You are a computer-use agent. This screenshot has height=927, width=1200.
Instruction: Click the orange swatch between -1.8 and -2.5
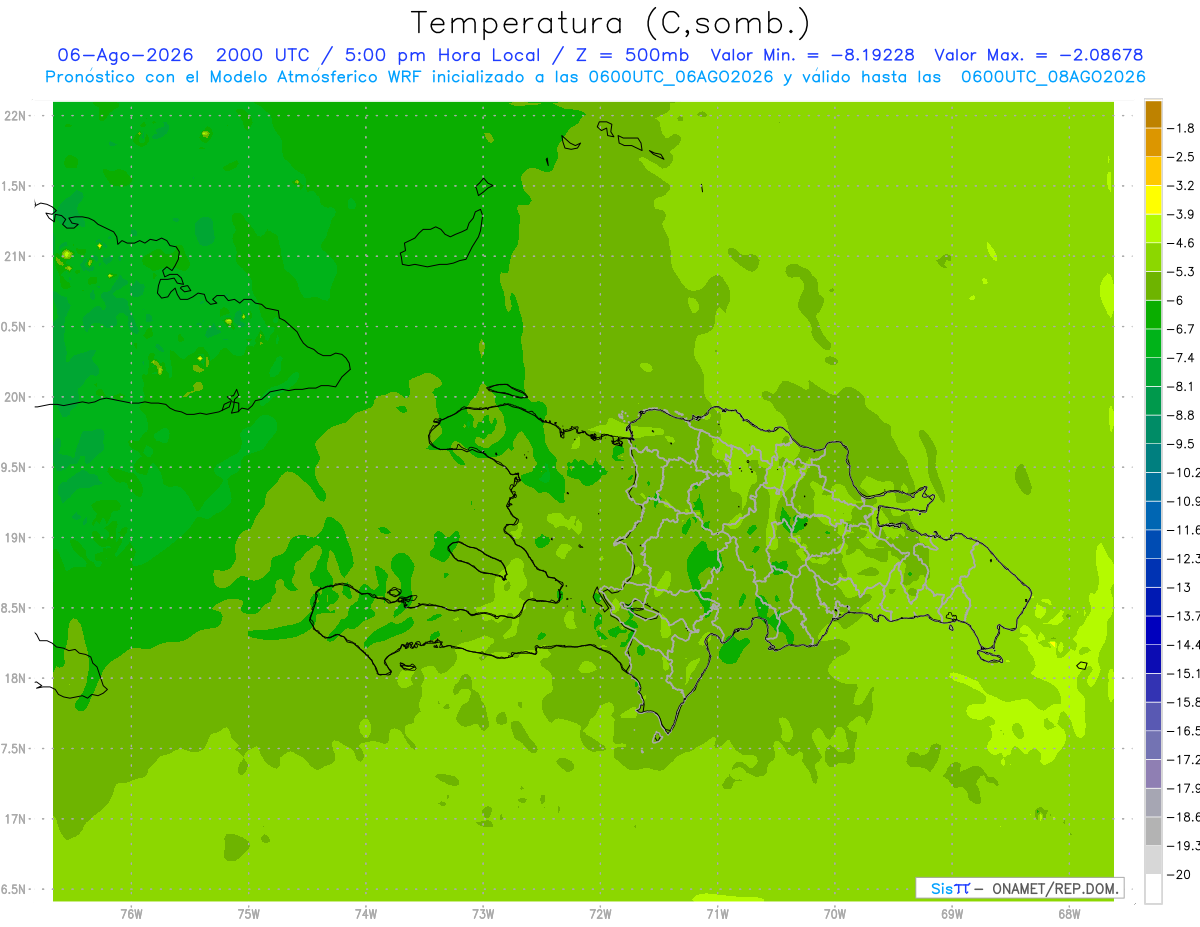[1153, 143]
